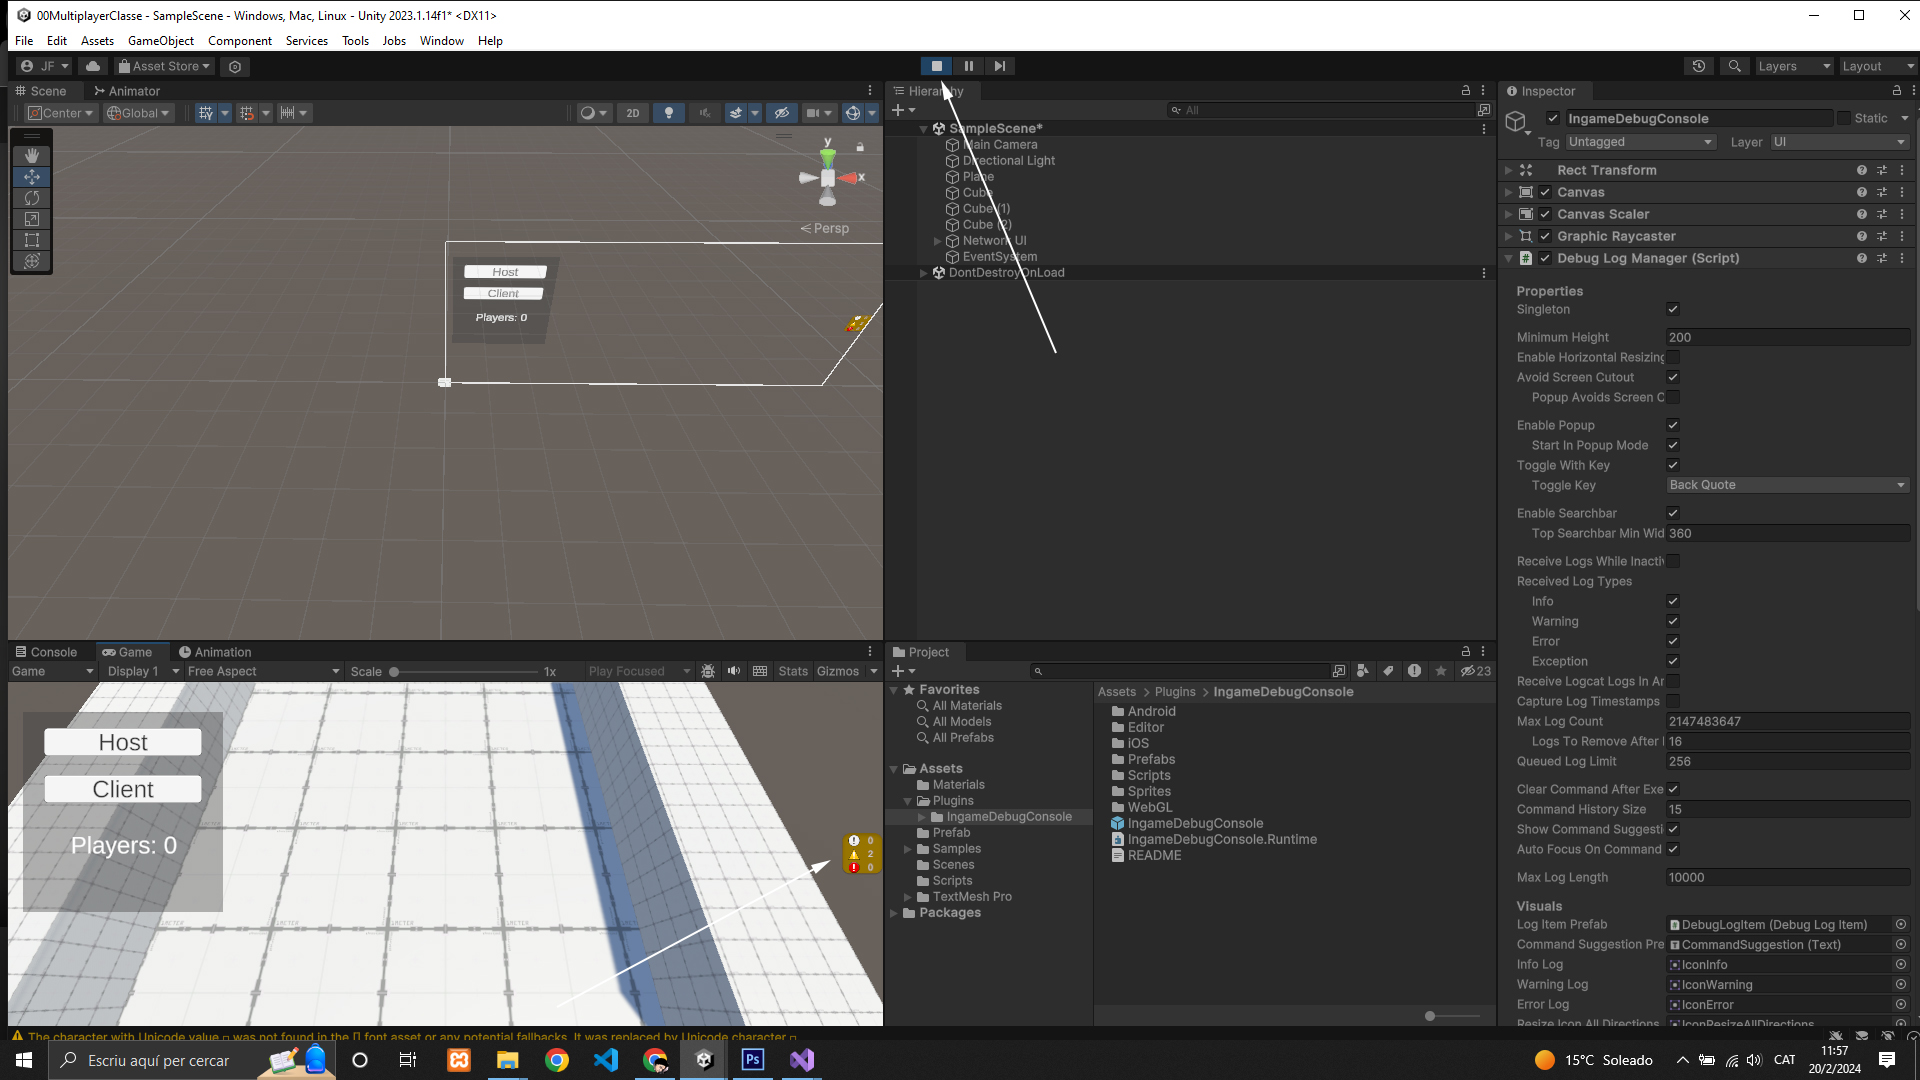Screen dimensions: 1920x1080
Task: Click the Host button in Game view
Action: (123, 742)
